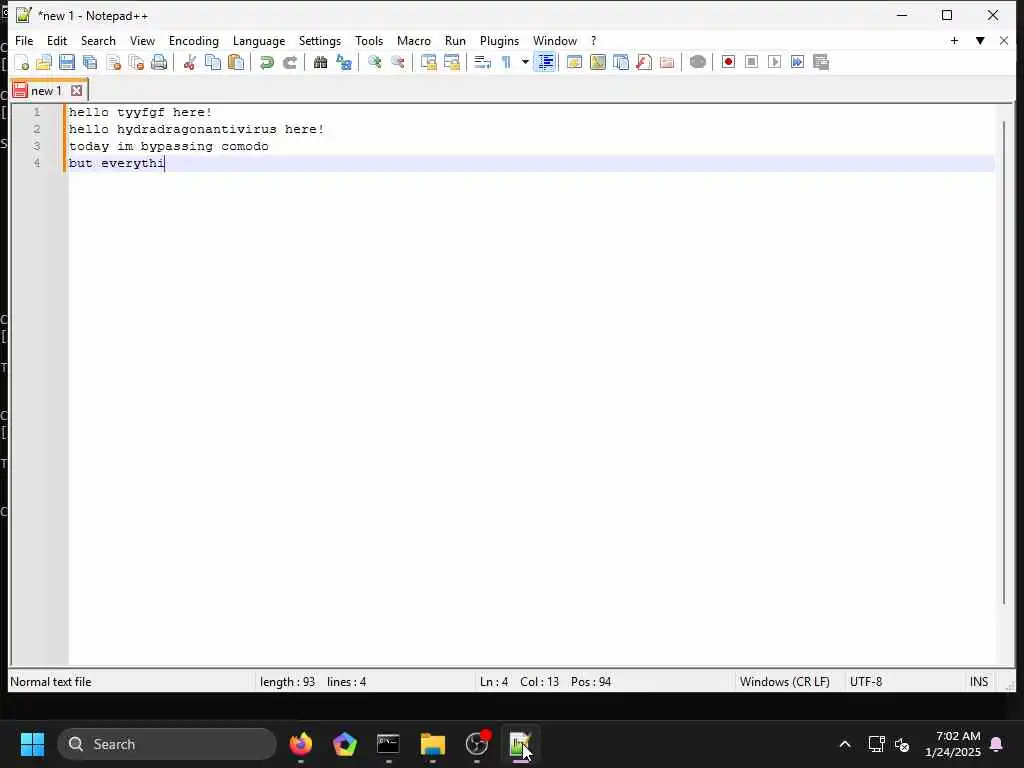Toggle the Document Map toolbar icon
This screenshot has width=1024, height=768.
click(598, 63)
